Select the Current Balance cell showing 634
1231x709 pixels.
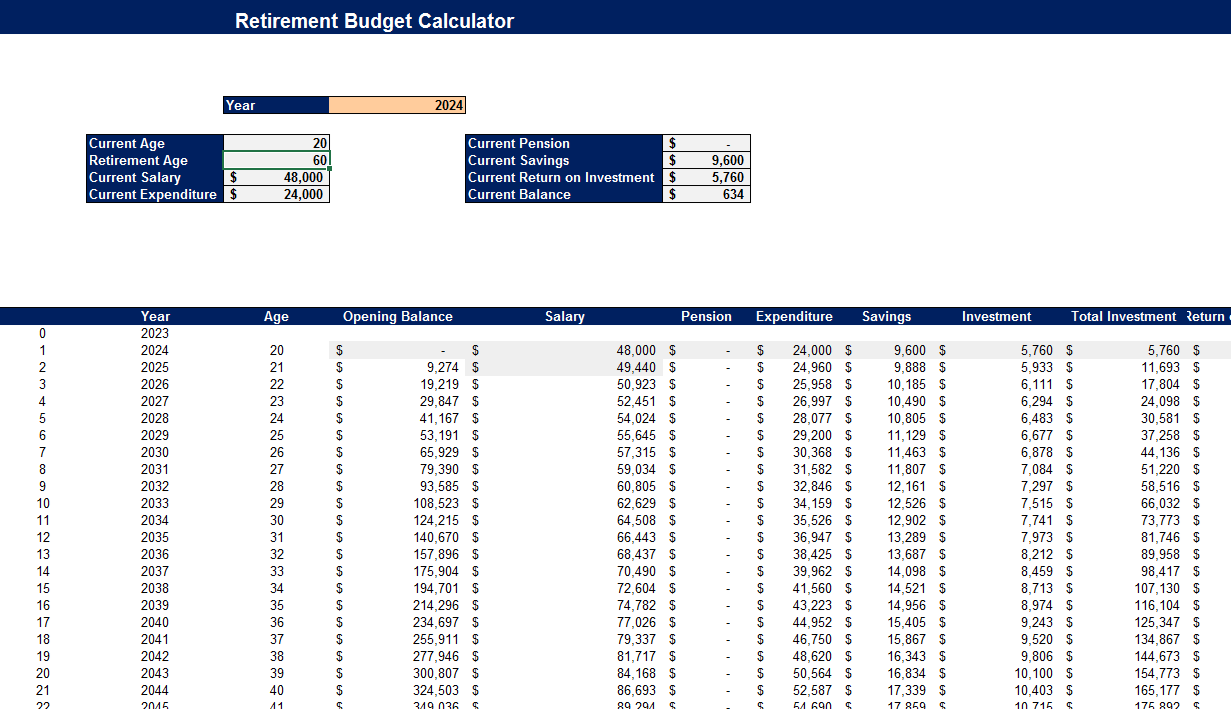pos(707,194)
